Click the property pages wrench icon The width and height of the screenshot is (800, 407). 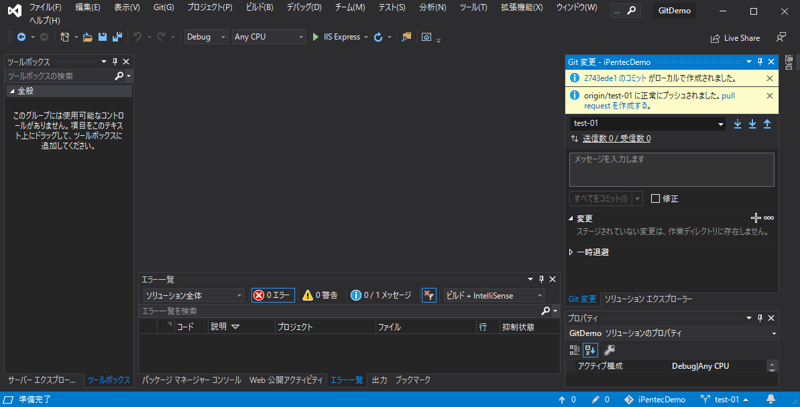point(609,350)
